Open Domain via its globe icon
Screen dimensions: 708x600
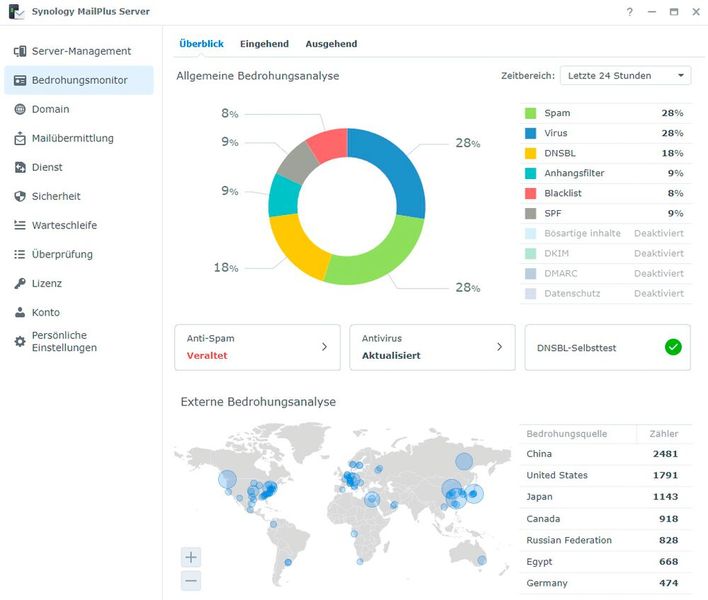[x=20, y=109]
